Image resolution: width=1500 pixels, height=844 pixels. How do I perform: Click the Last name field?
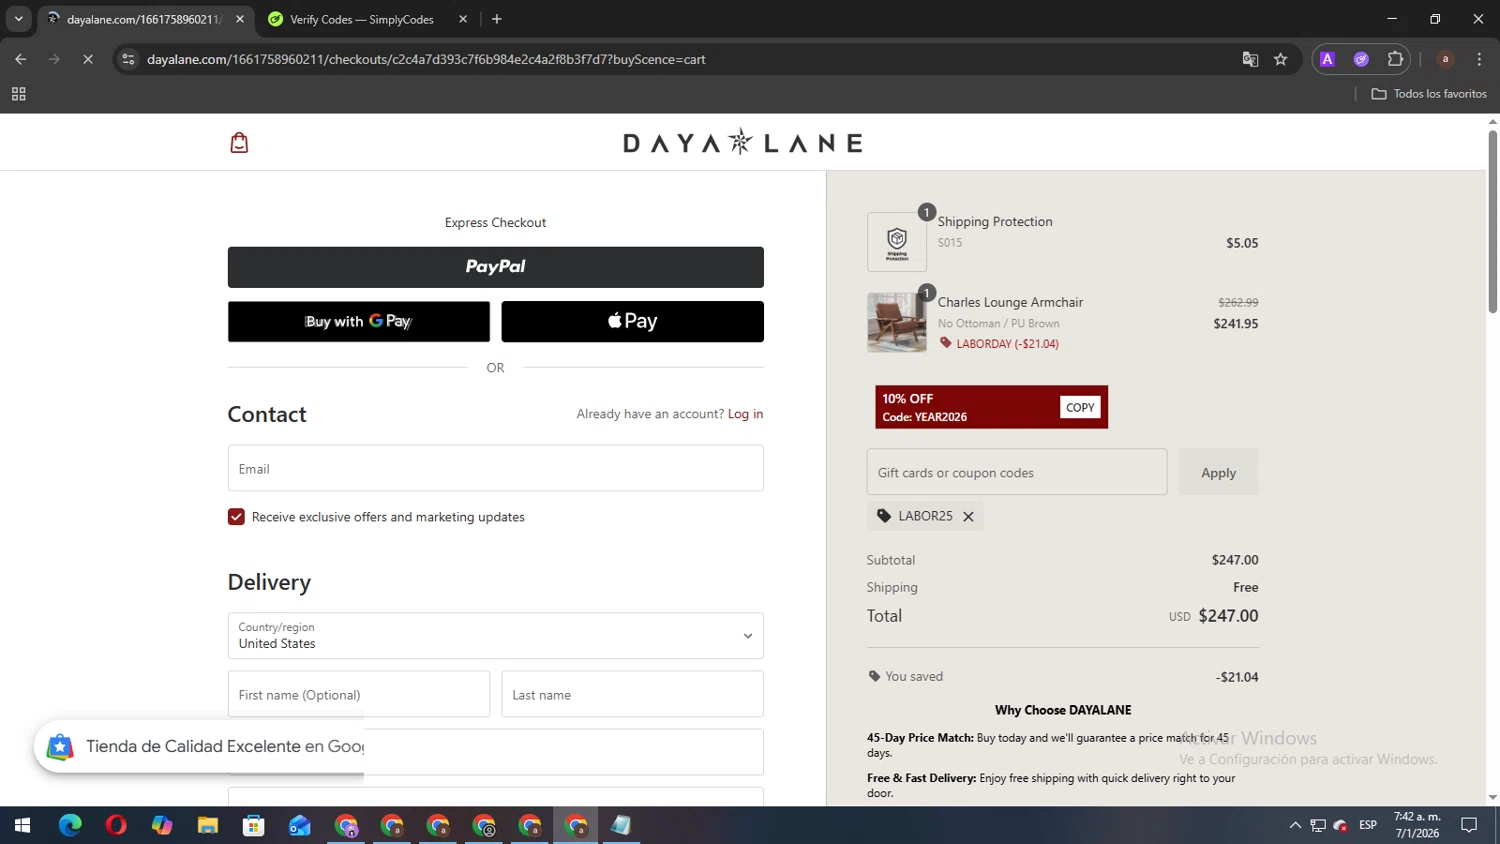pyautogui.click(x=632, y=694)
